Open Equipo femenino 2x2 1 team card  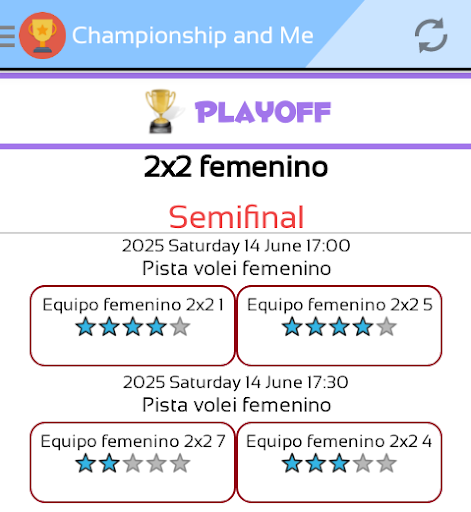coord(133,325)
